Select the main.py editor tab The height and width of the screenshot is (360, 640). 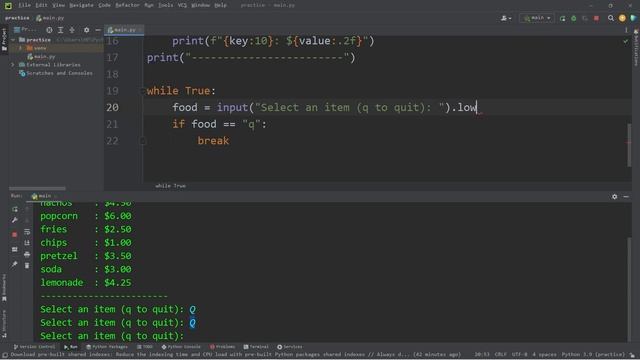(124, 30)
